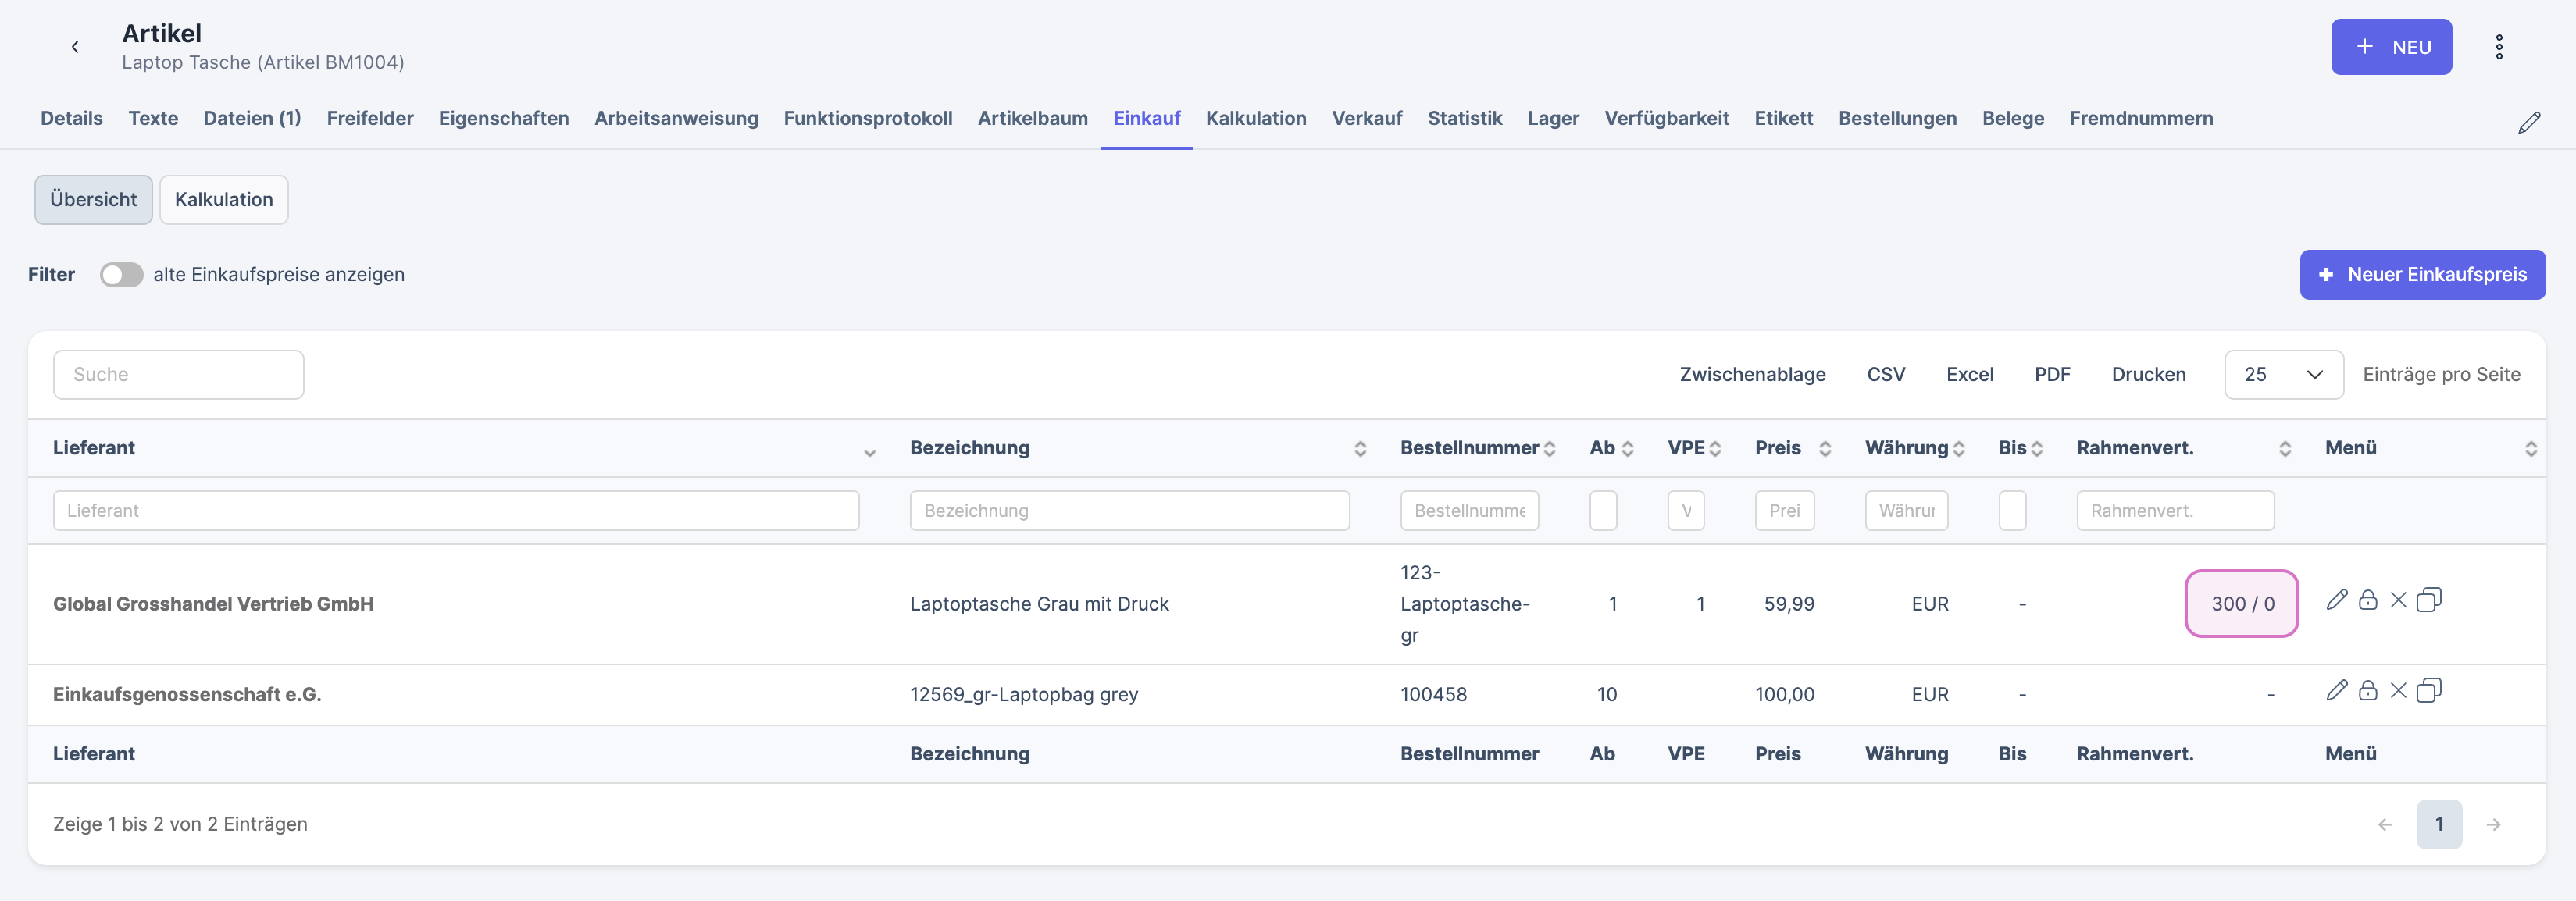Edit Global Grosshandel purchase price row
This screenshot has height=901, width=2576.
click(x=2336, y=600)
